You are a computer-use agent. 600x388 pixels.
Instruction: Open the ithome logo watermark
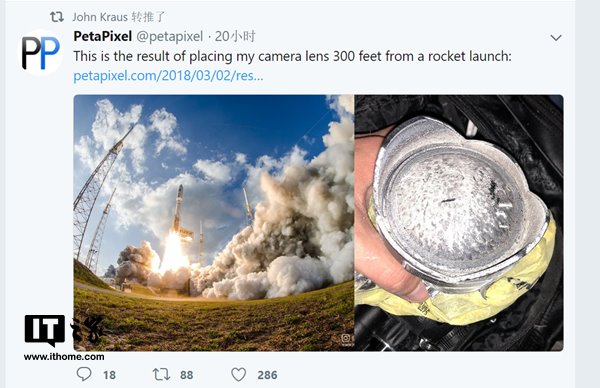[64, 330]
